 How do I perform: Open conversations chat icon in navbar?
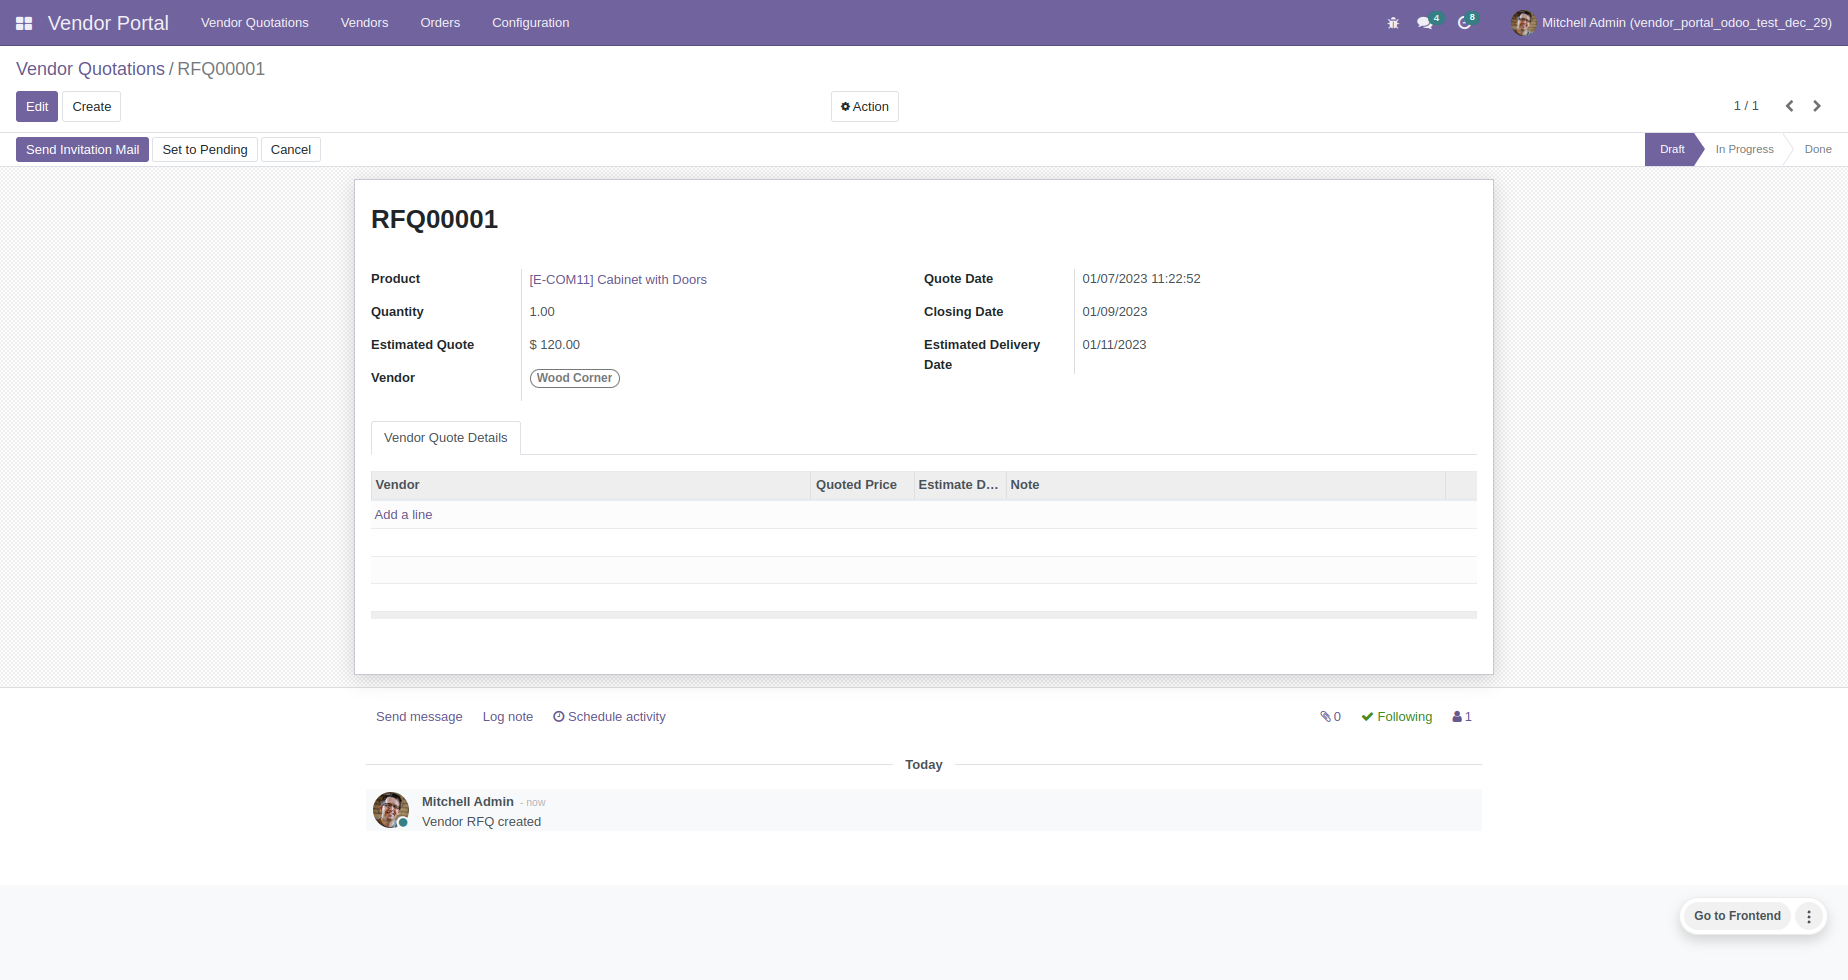tap(1425, 23)
